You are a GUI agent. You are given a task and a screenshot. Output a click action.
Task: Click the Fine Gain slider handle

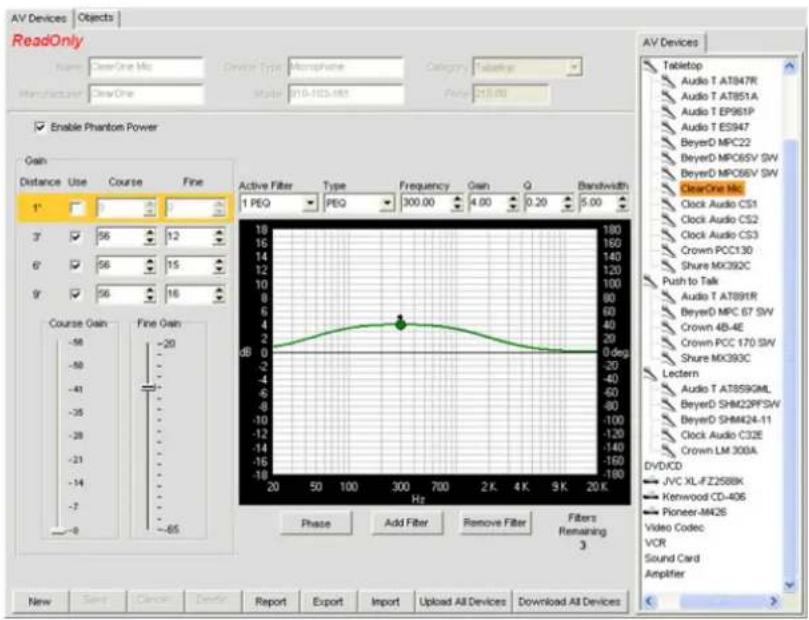pos(148,387)
